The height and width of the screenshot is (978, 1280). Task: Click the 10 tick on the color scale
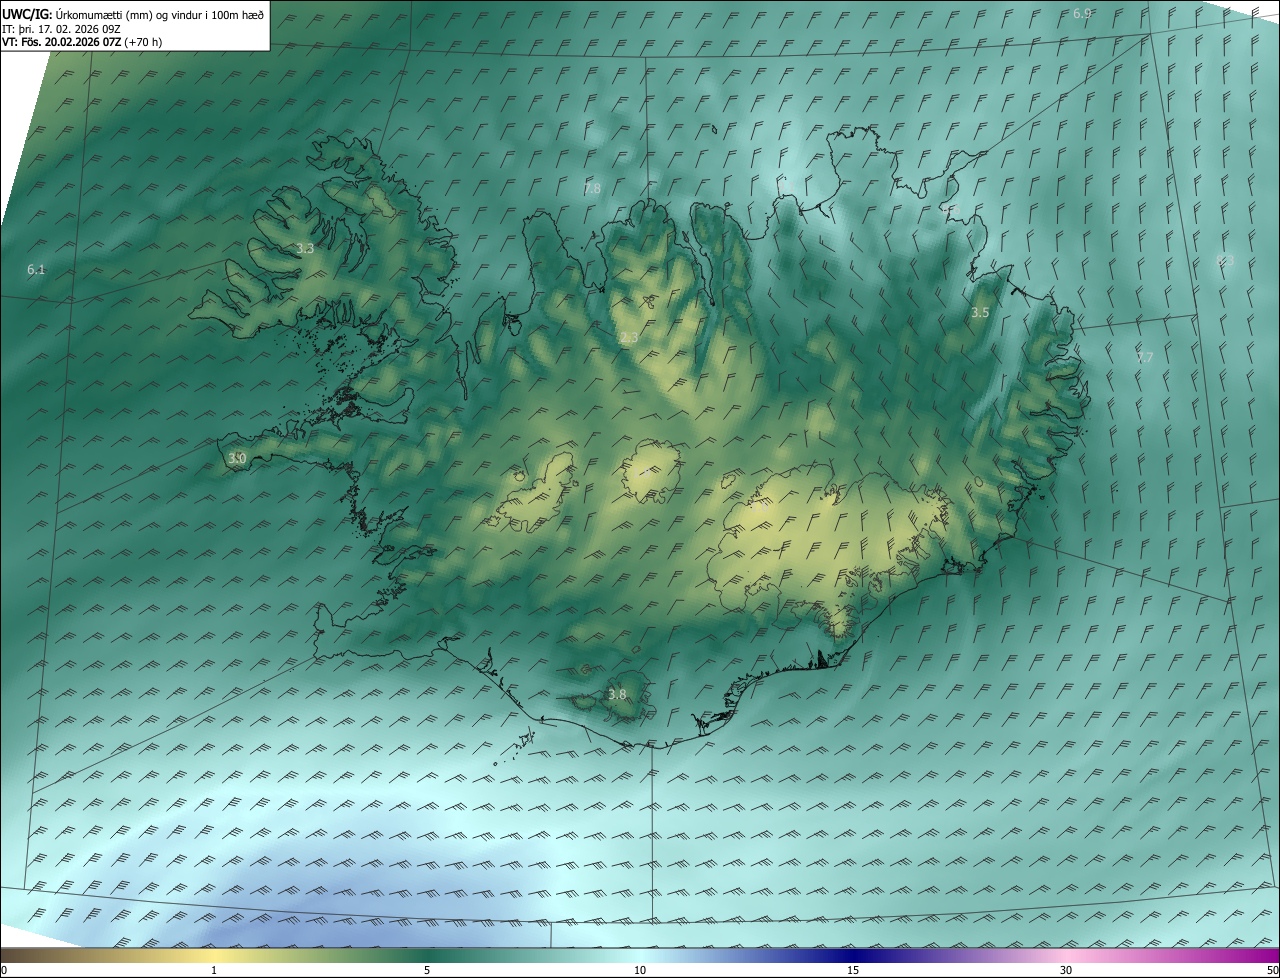(x=640, y=970)
